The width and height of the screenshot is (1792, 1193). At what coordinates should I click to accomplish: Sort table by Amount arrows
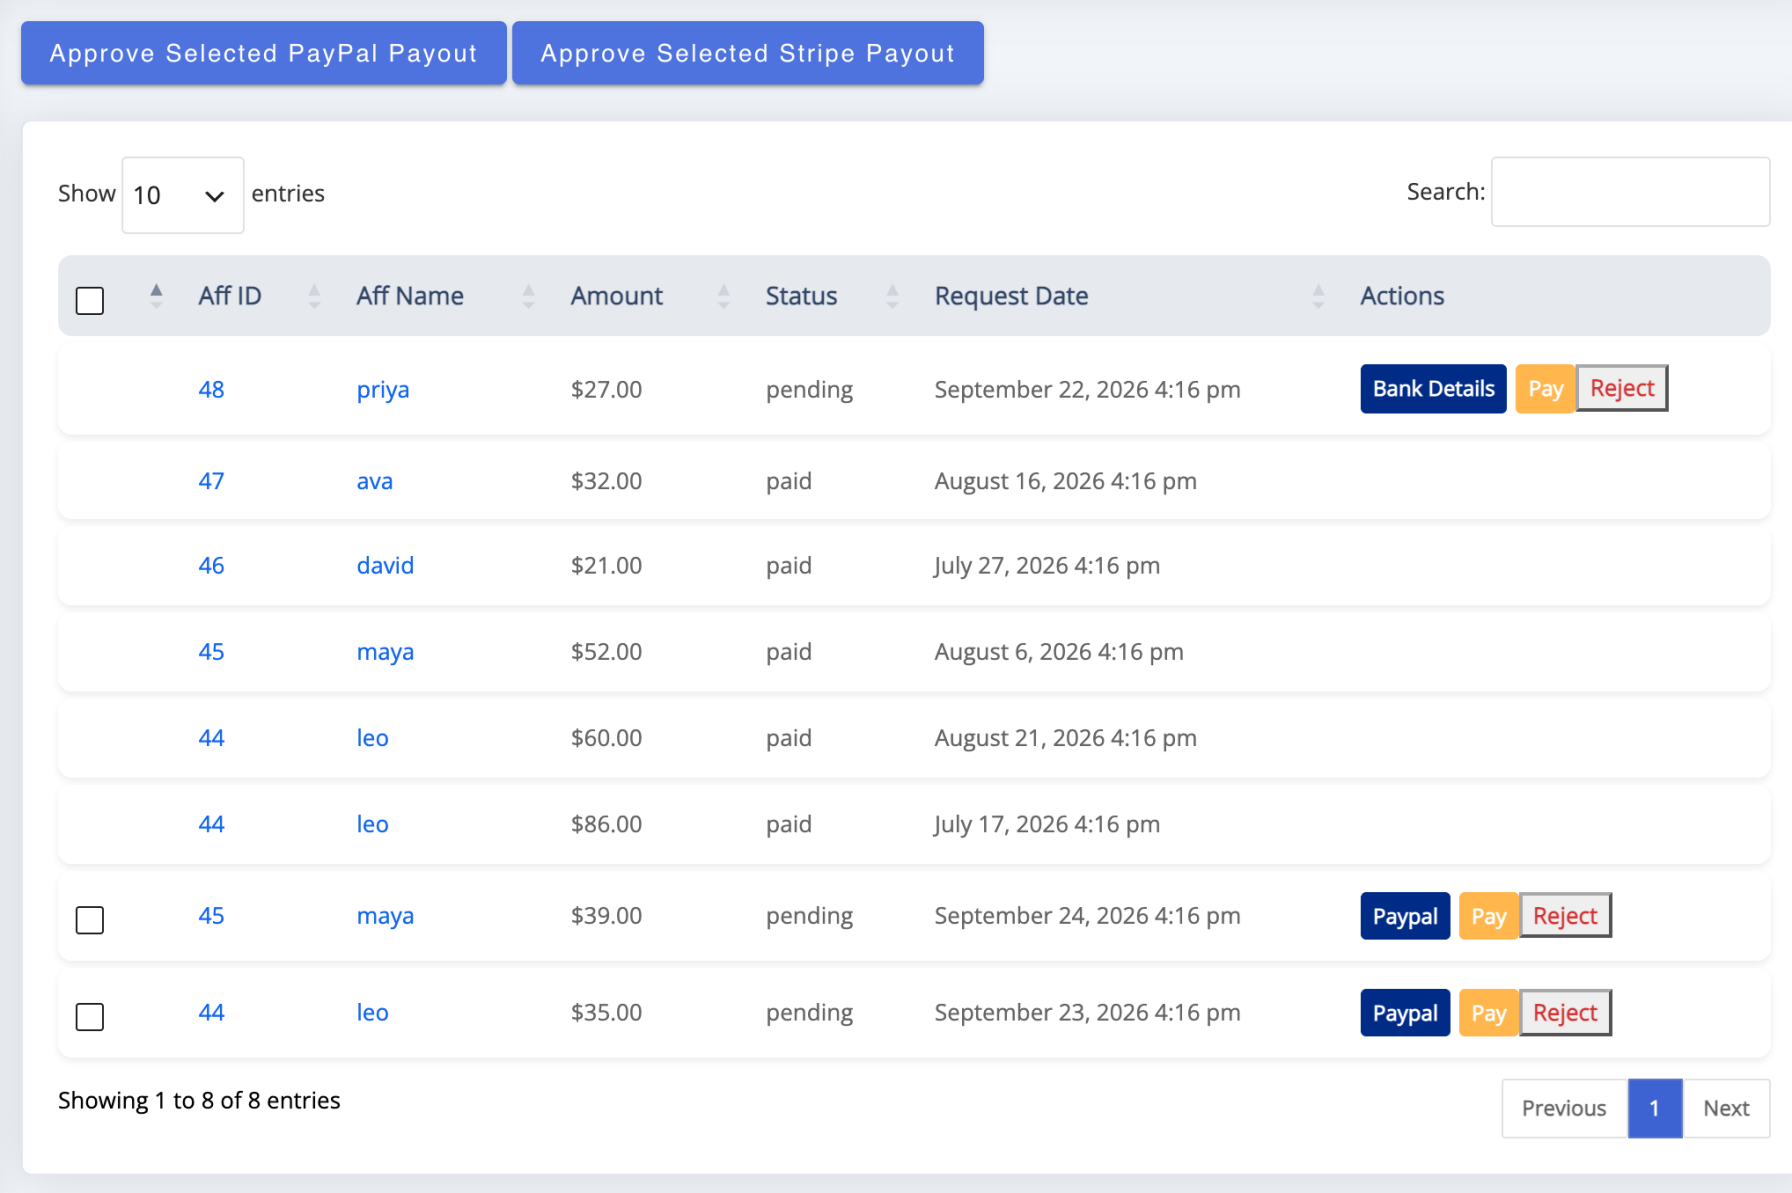tap(724, 296)
